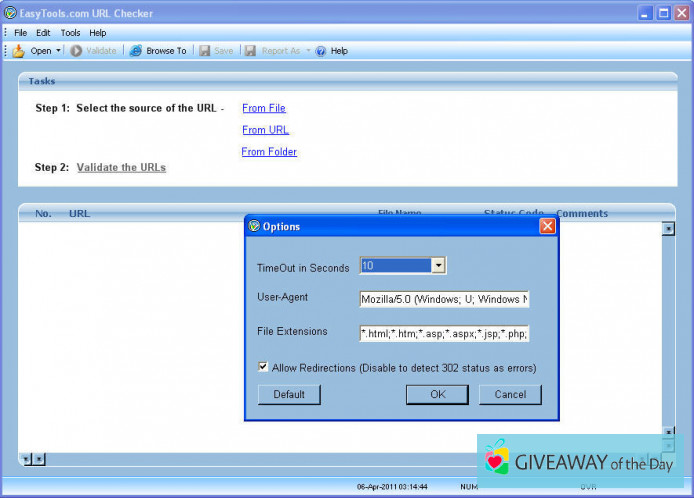Click the Report As toolbar icon
Screen dimensions: 694x498
(x=251, y=51)
